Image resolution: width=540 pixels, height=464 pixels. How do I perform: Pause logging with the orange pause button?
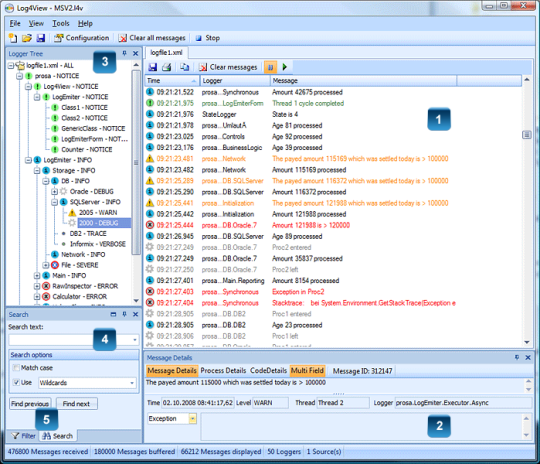tap(270, 67)
